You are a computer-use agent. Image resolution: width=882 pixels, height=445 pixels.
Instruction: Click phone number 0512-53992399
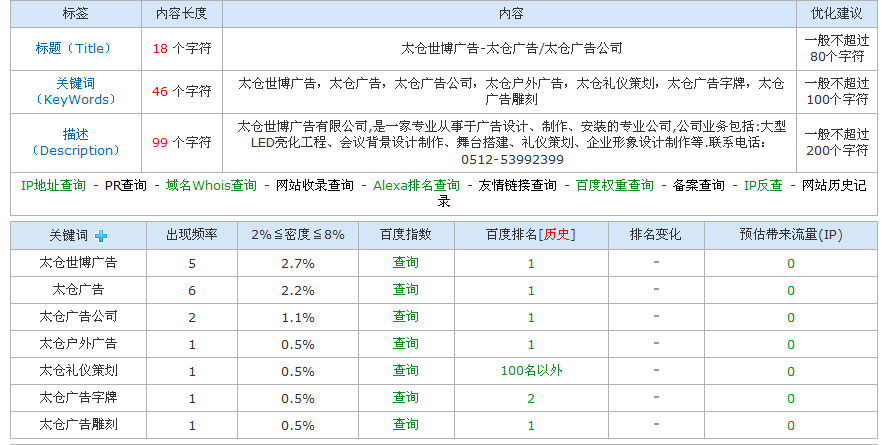coord(512,160)
